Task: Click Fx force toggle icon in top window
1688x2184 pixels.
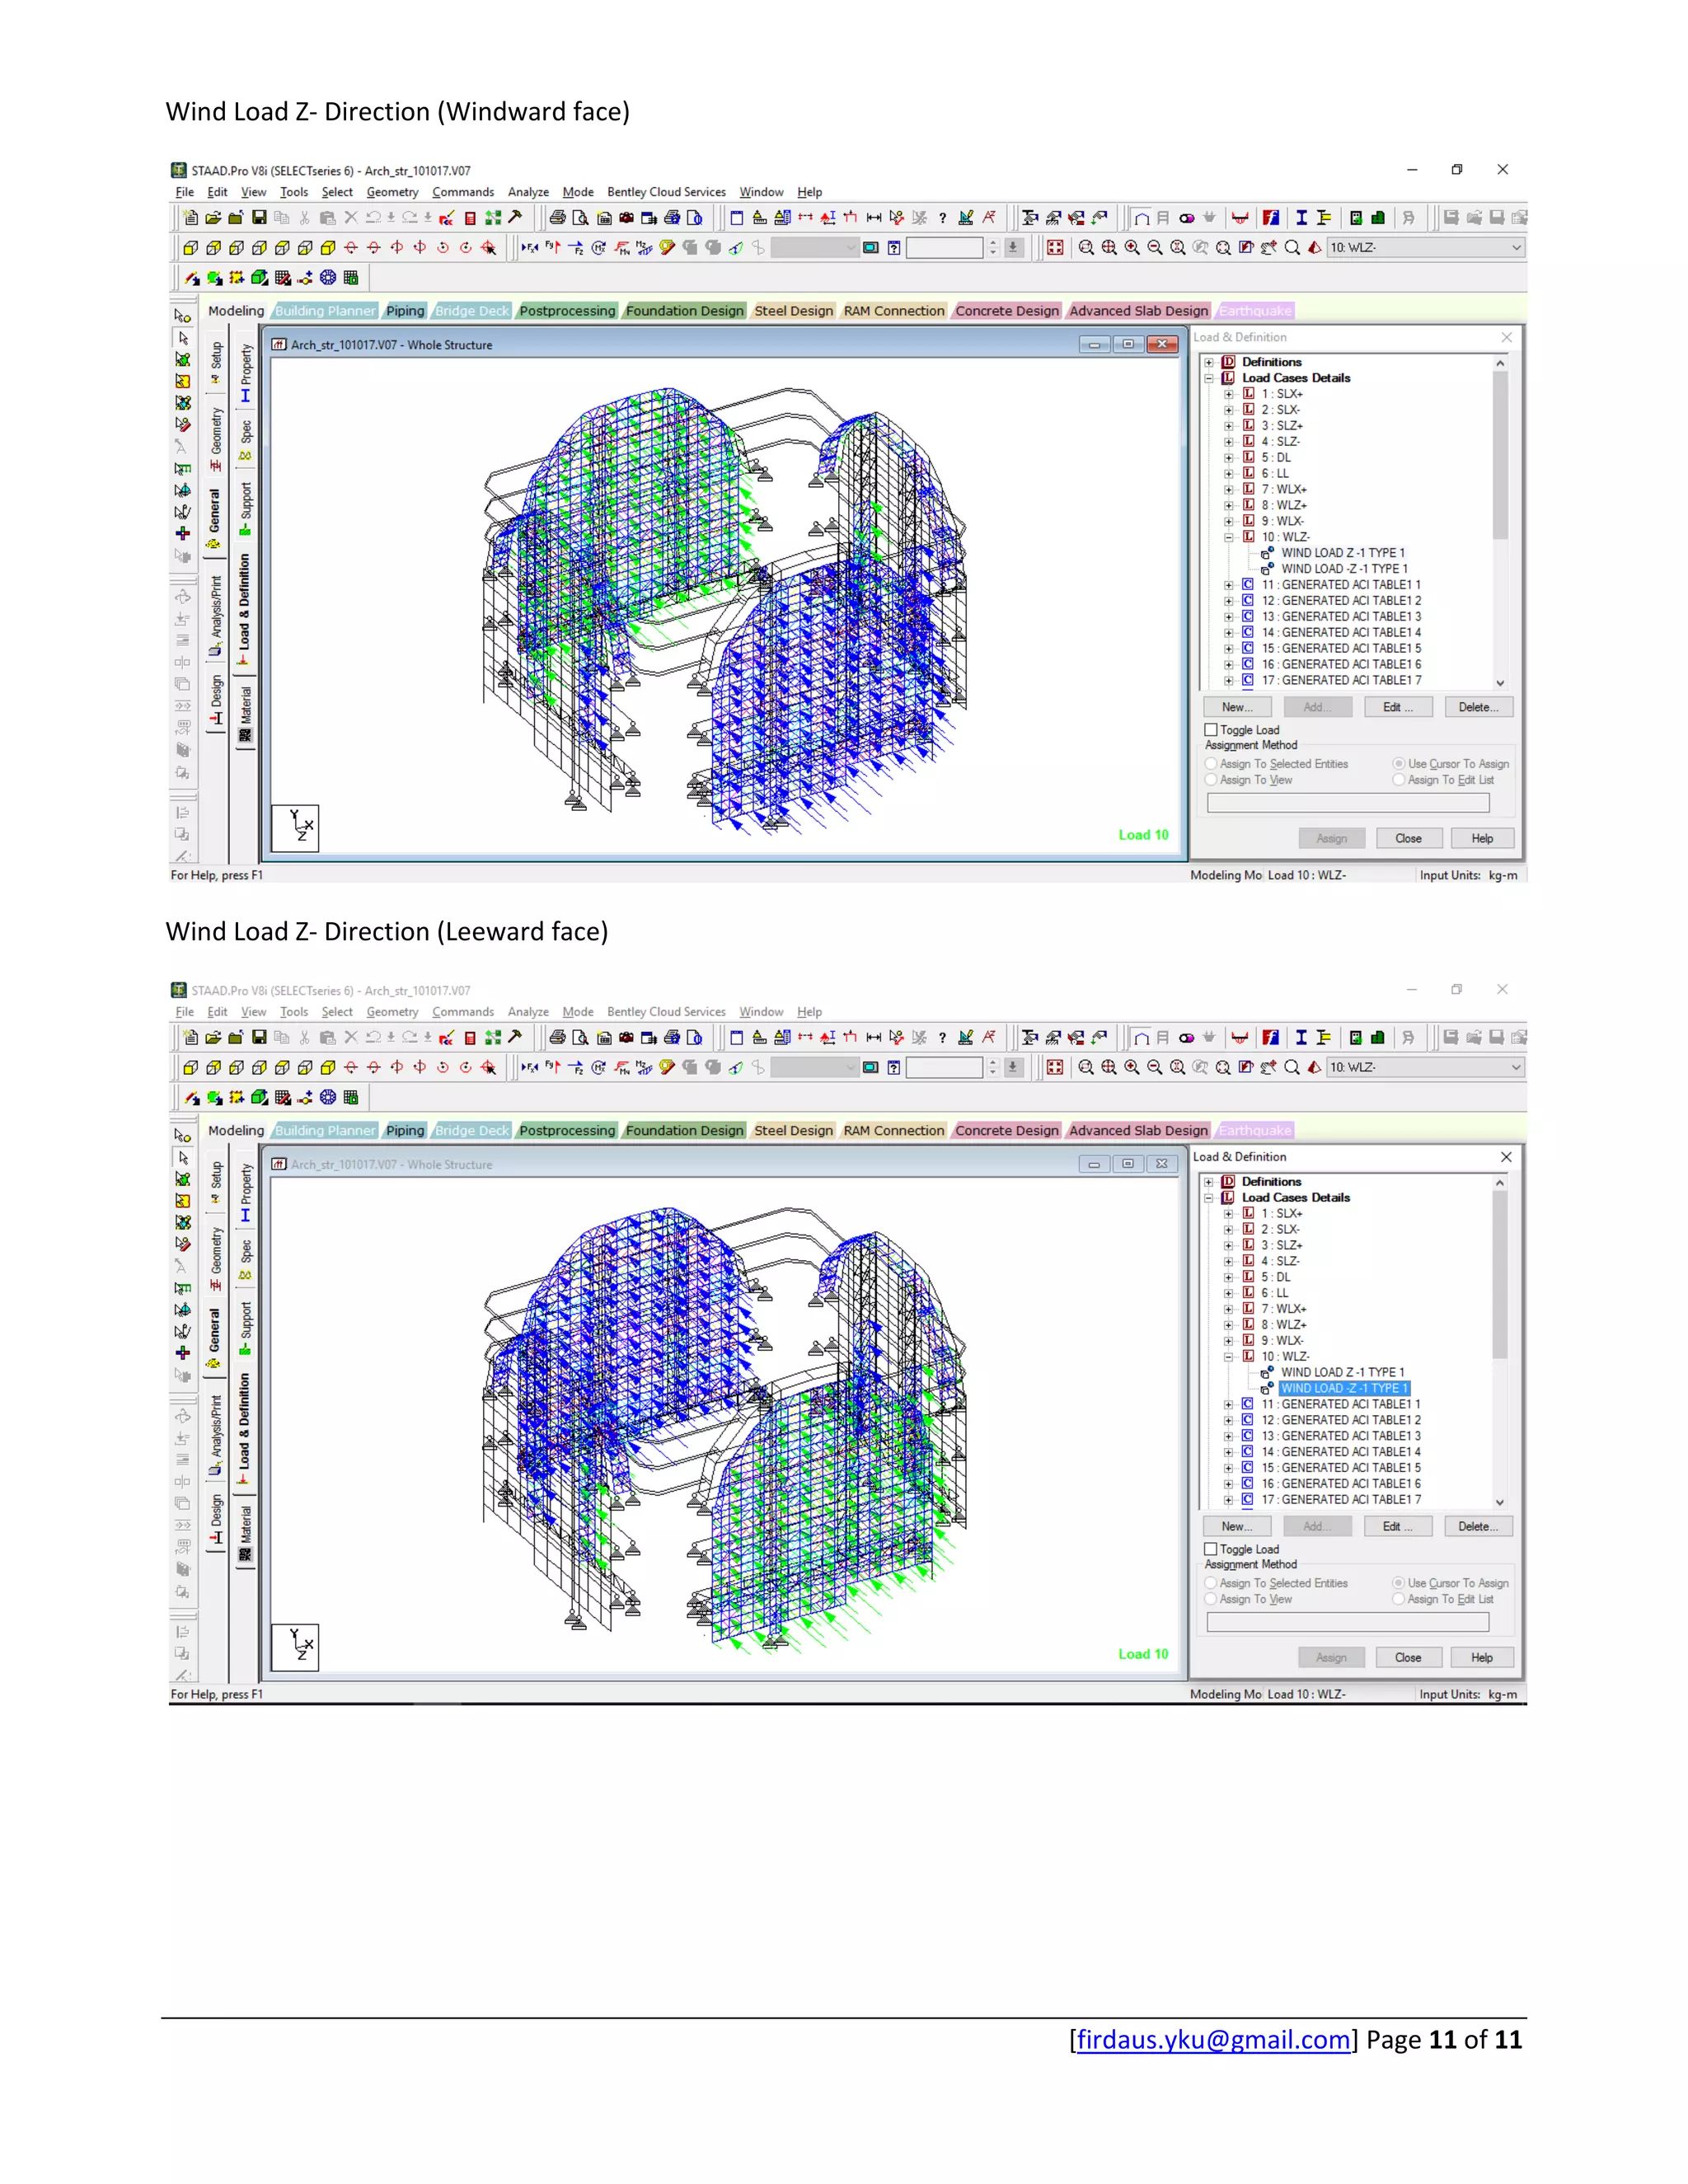Action: [x=529, y=248]
